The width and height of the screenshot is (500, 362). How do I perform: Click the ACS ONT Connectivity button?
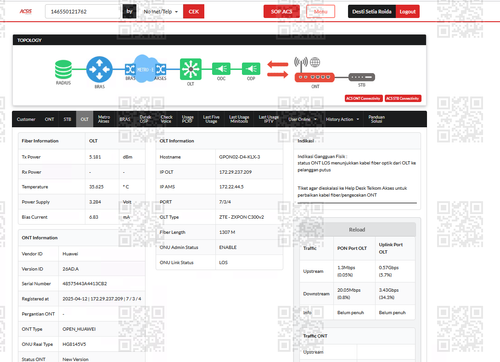click(x=363, y=98)
